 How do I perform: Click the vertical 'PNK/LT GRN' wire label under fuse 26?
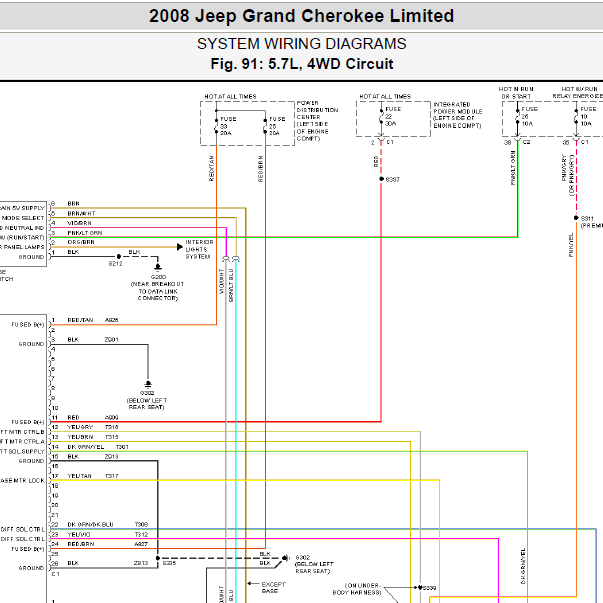(x=513, y=168)
